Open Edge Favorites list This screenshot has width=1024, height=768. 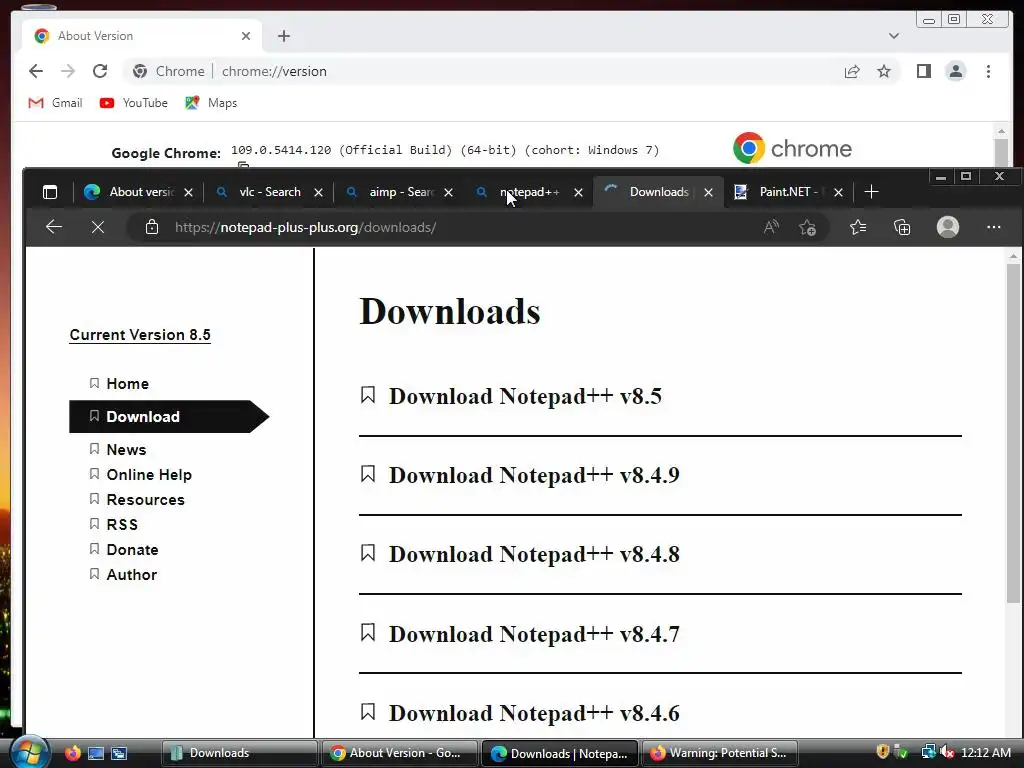click(x=858, y=227)
